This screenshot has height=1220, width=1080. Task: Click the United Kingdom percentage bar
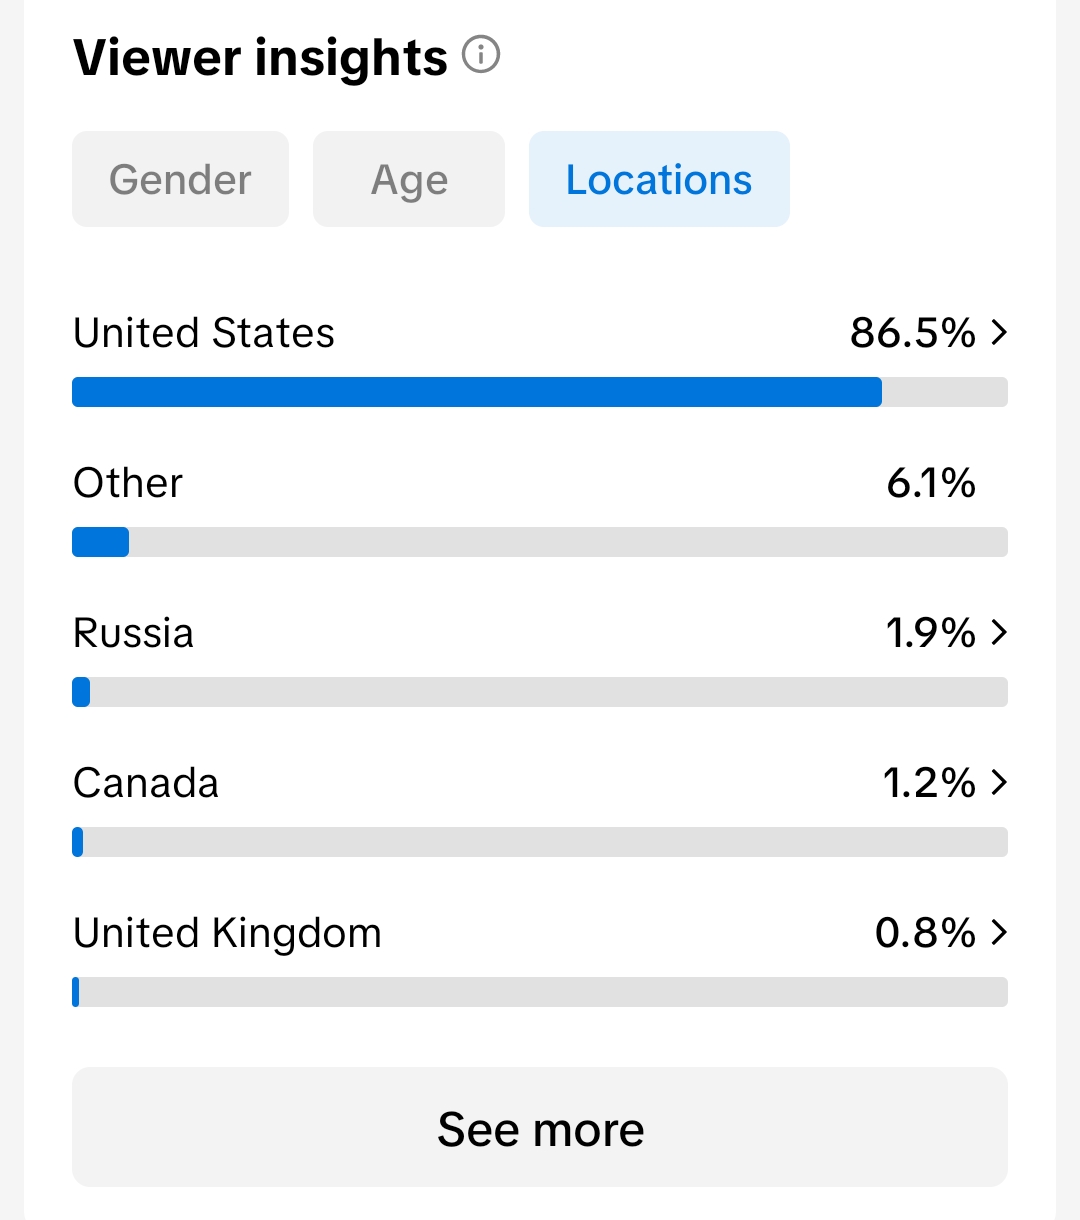point(540,992)
